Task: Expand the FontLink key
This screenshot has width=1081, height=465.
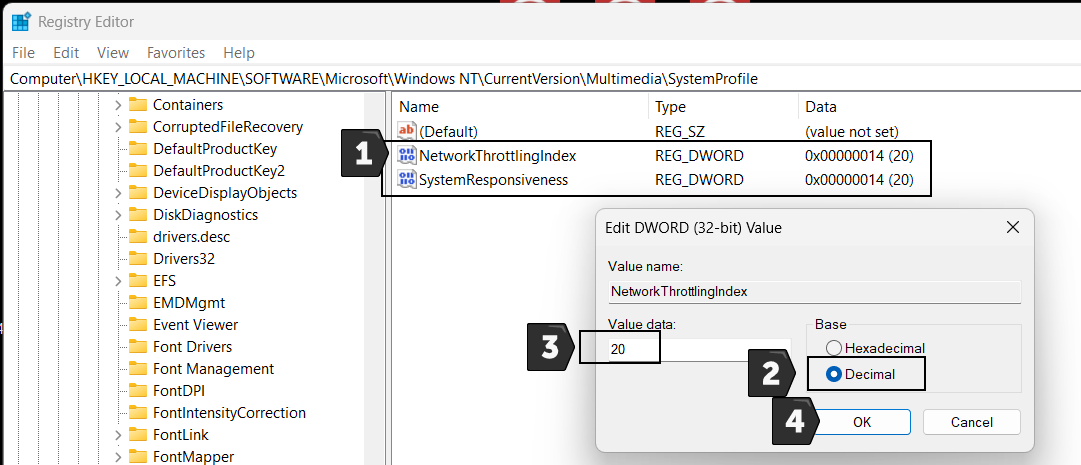Action: coord(118,435)
